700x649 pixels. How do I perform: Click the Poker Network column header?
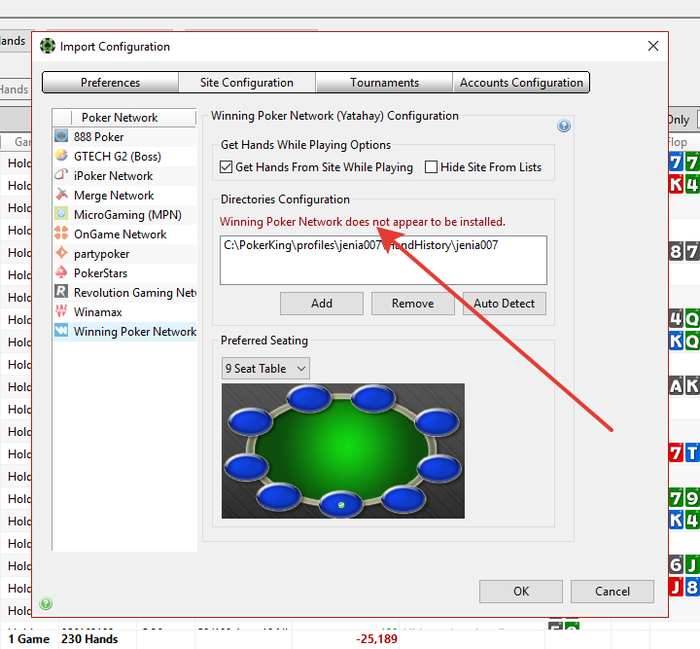pos(119,117)
